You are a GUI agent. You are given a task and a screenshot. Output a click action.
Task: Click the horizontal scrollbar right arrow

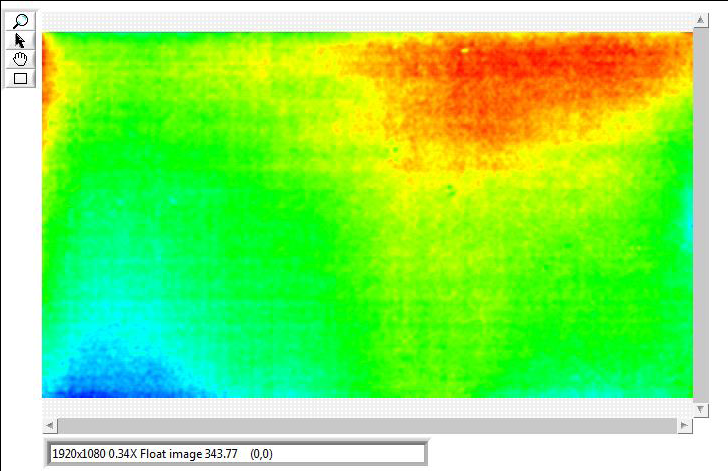[x=685, y=425]
